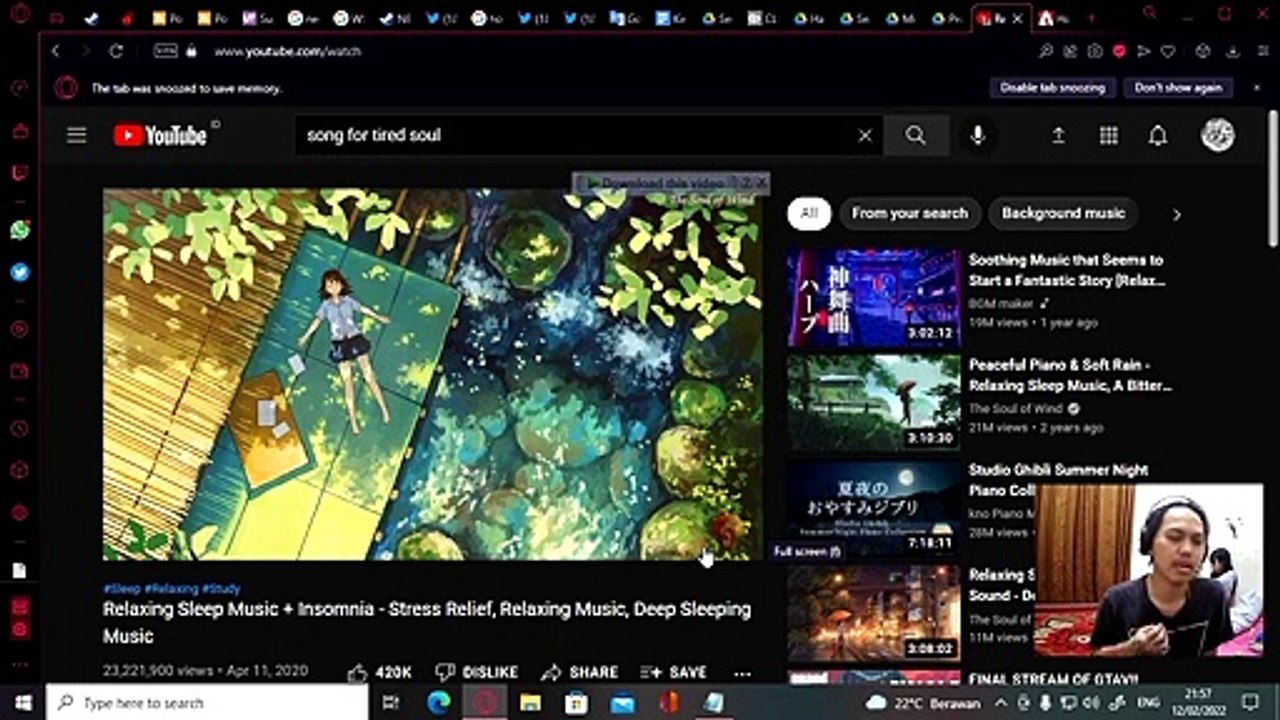
Task: Open the Windows Action Center
Action: tap(1250, 702)
